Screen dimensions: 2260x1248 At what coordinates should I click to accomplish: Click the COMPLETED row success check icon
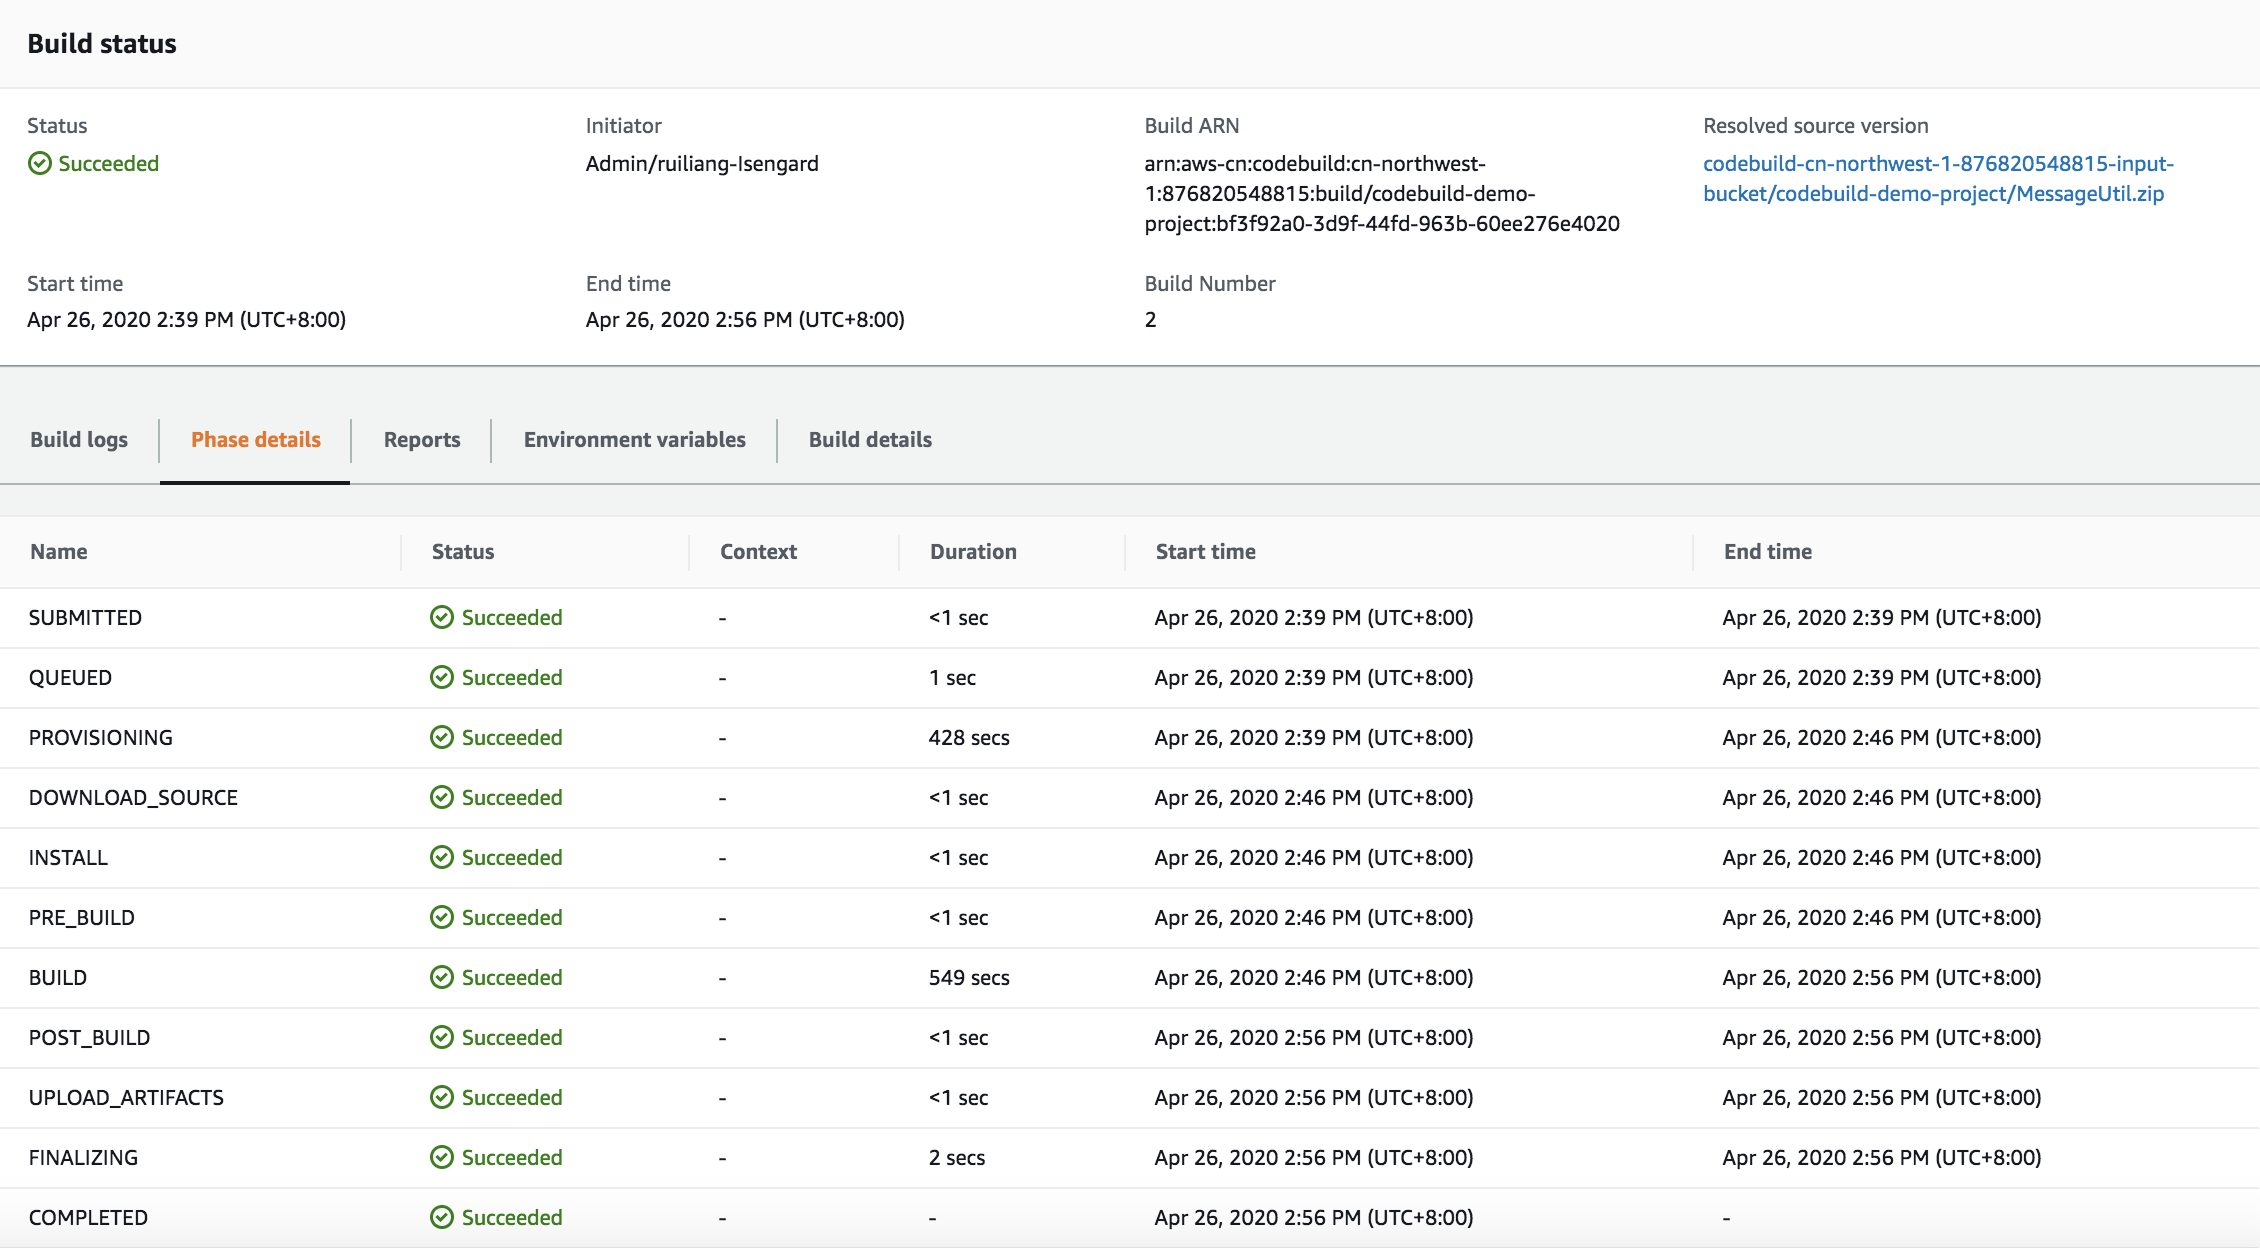pos(442,1217)
